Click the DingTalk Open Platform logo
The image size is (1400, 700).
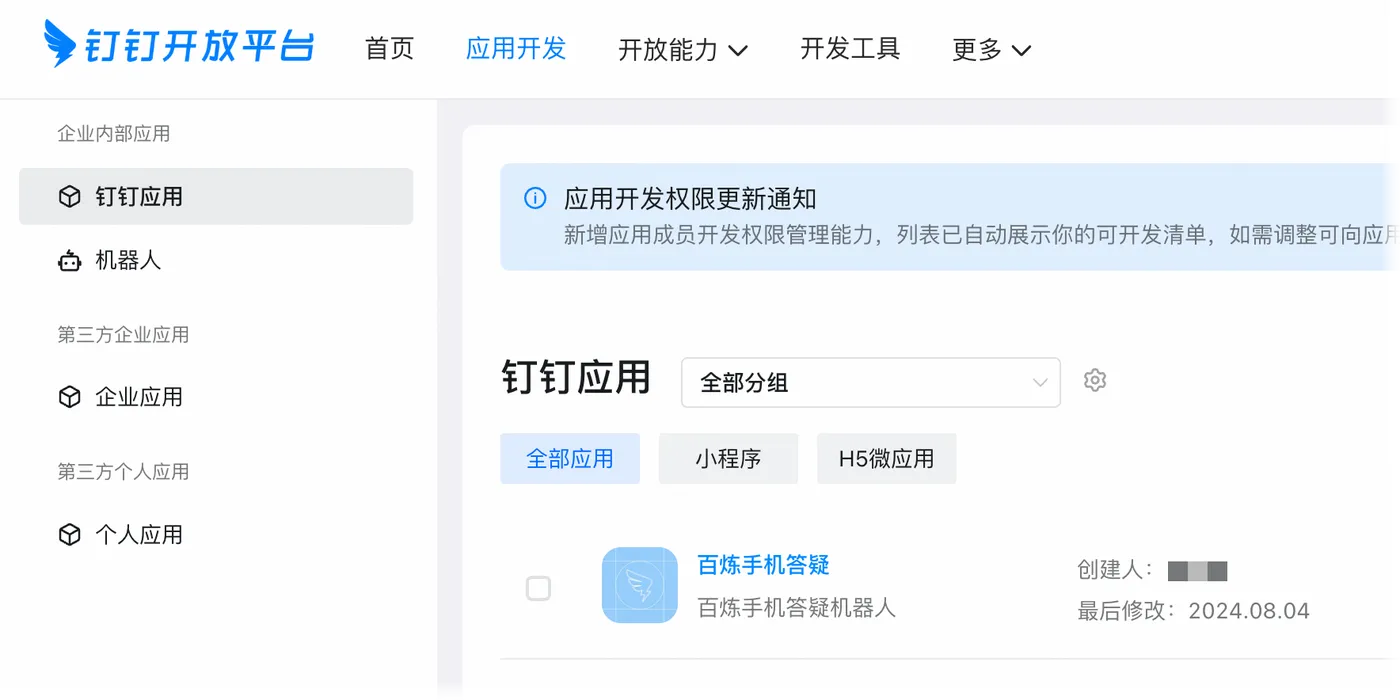180,46
